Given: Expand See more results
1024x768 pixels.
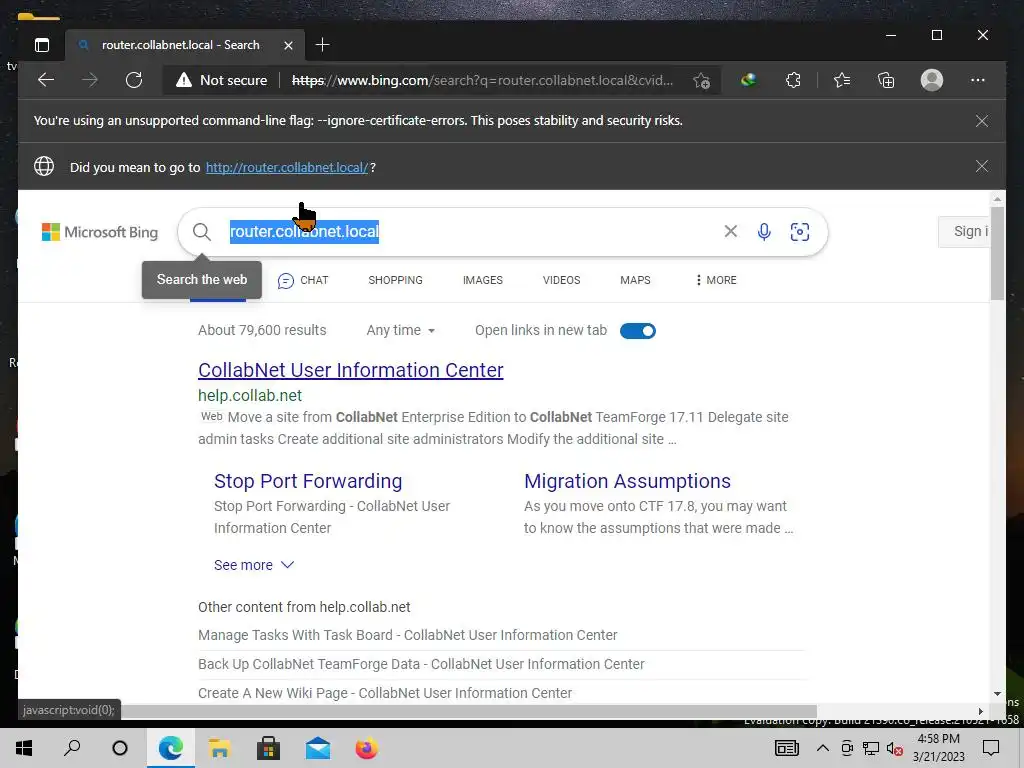Looking at the screenshot, I should 254,565.
